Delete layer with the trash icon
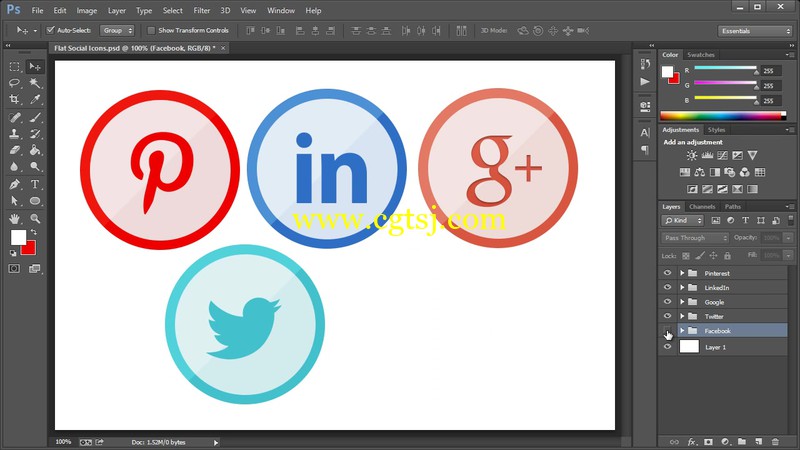800x450 pixels. pyautogui.click(x=776, y=442)
